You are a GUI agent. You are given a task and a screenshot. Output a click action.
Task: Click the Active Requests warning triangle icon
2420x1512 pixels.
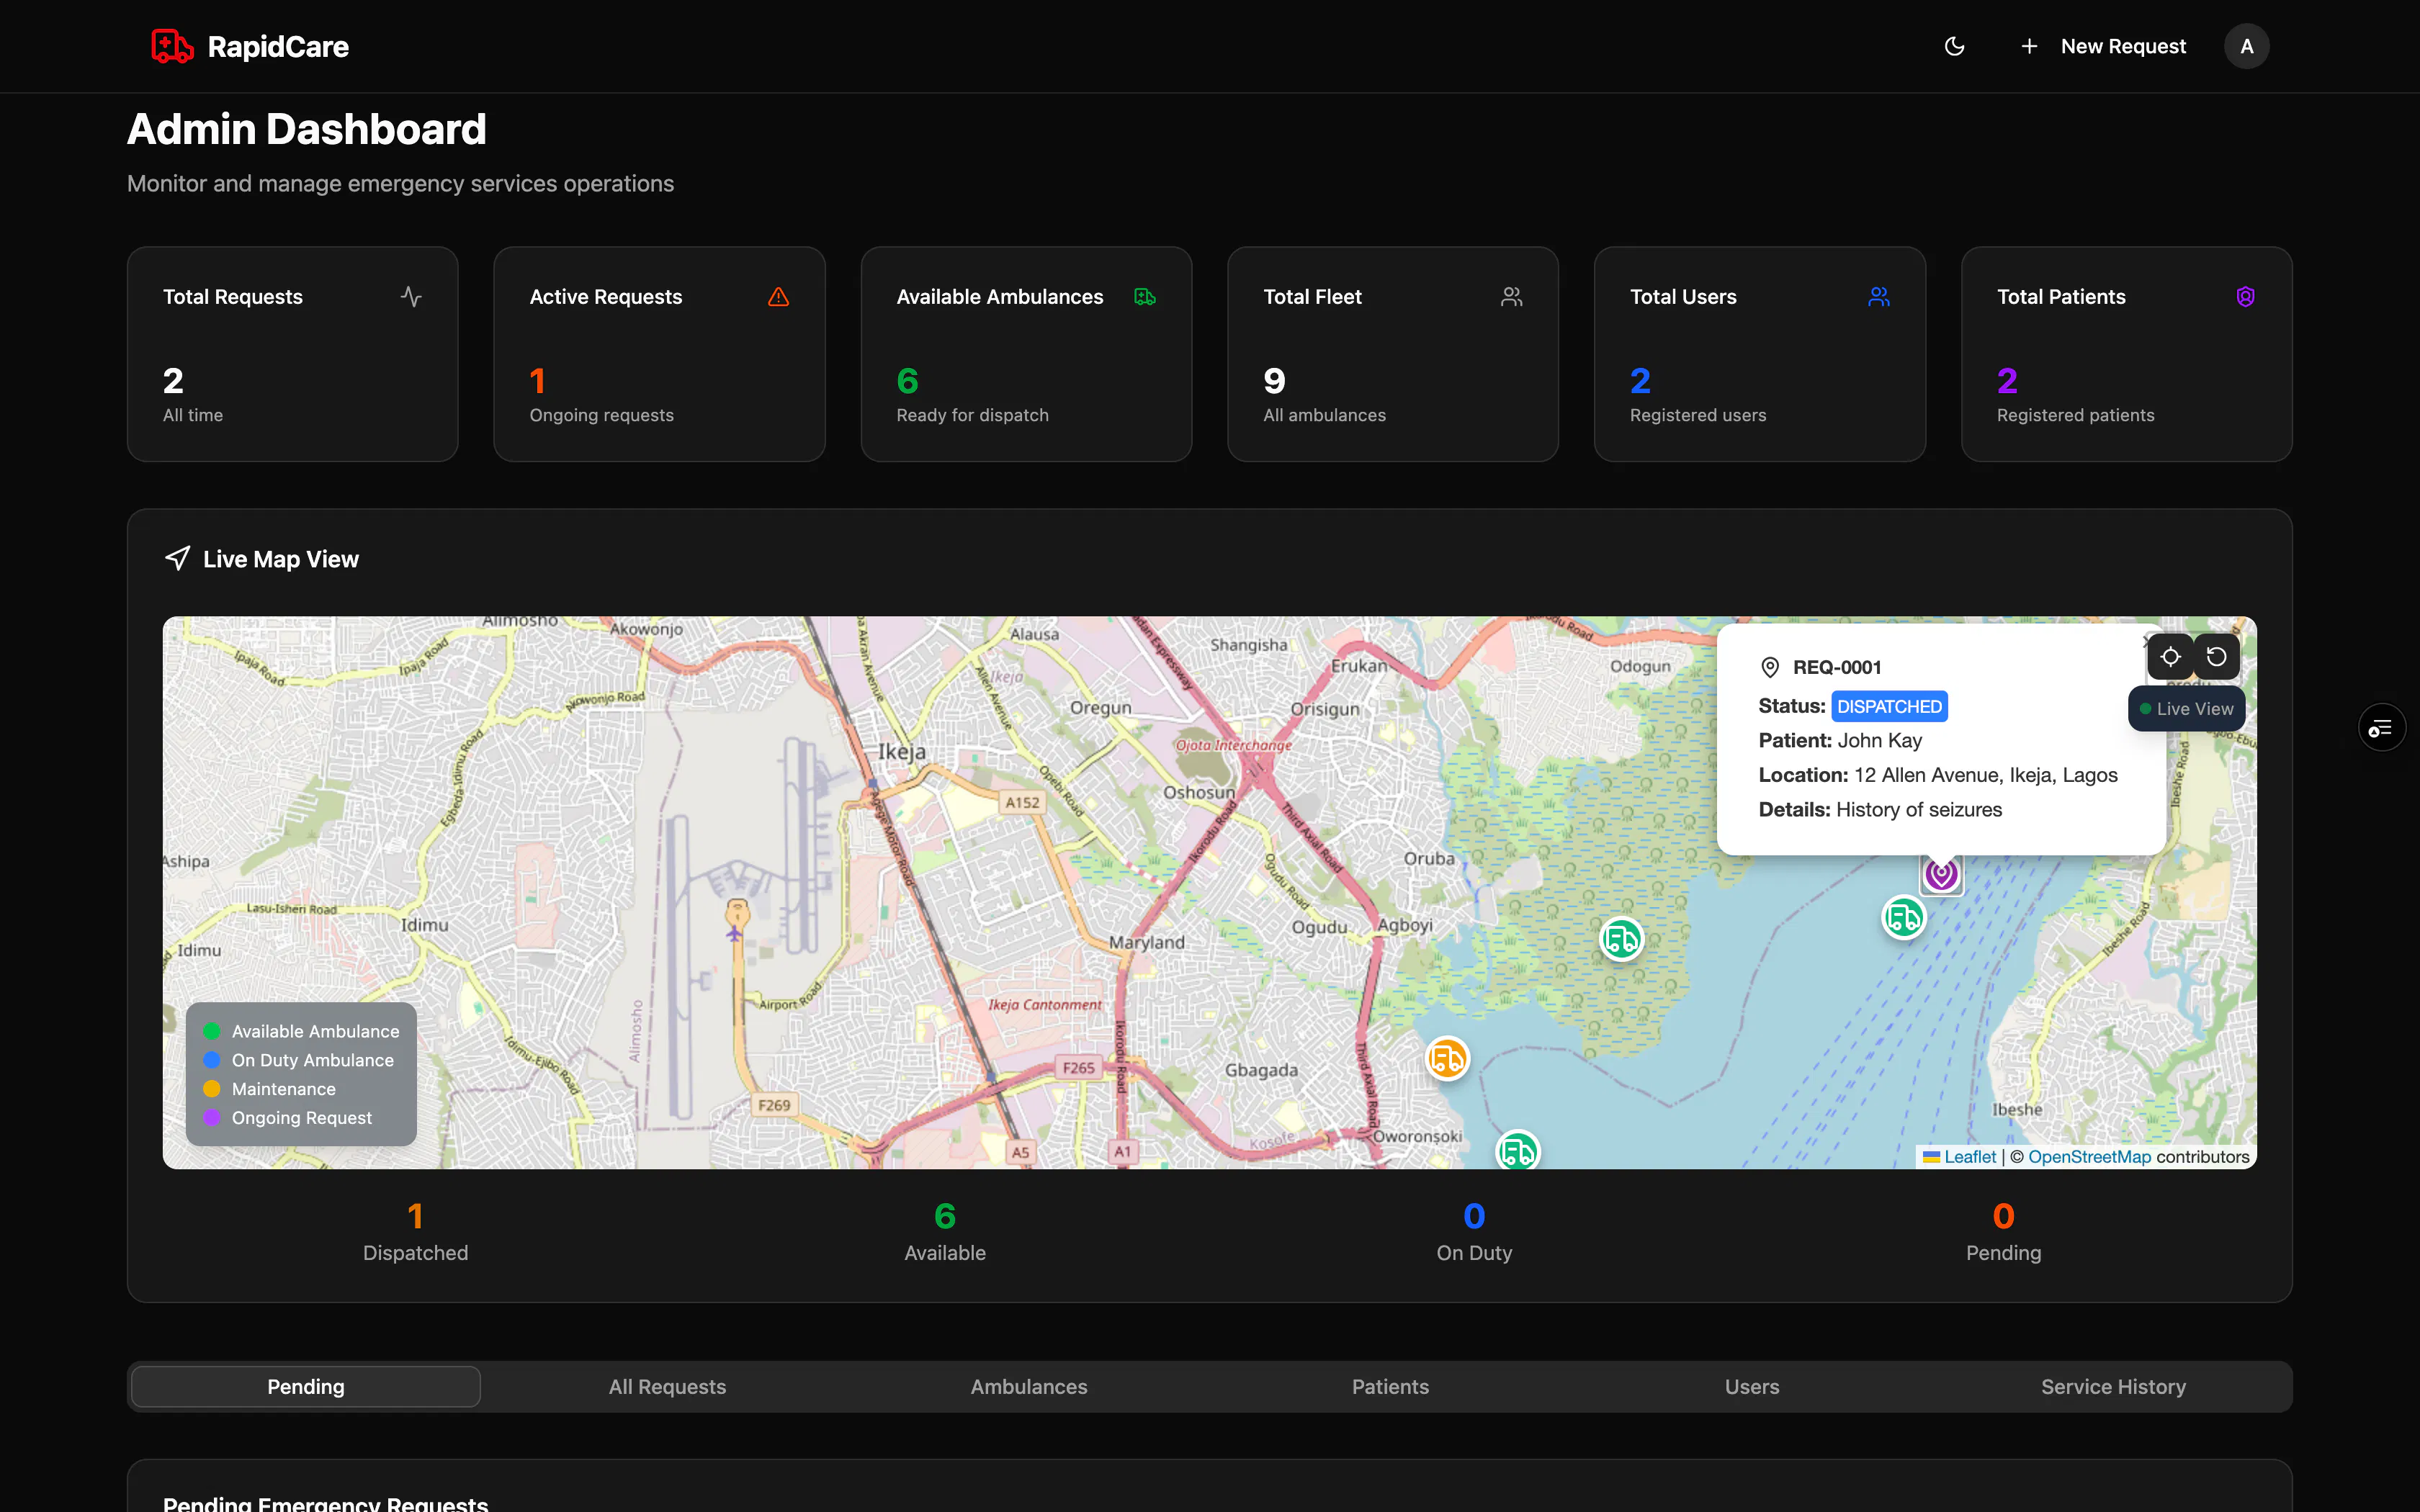778,296
